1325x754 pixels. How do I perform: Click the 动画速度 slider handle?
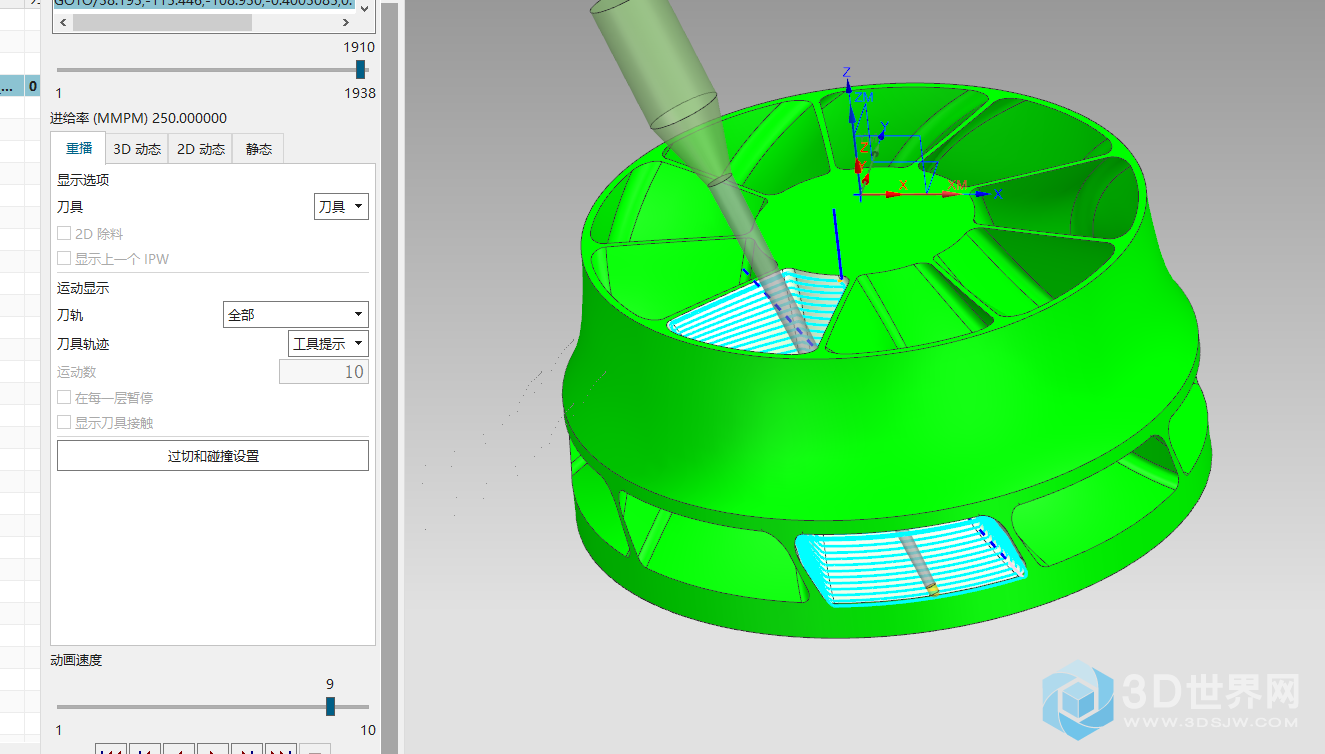tap(330, 706)
